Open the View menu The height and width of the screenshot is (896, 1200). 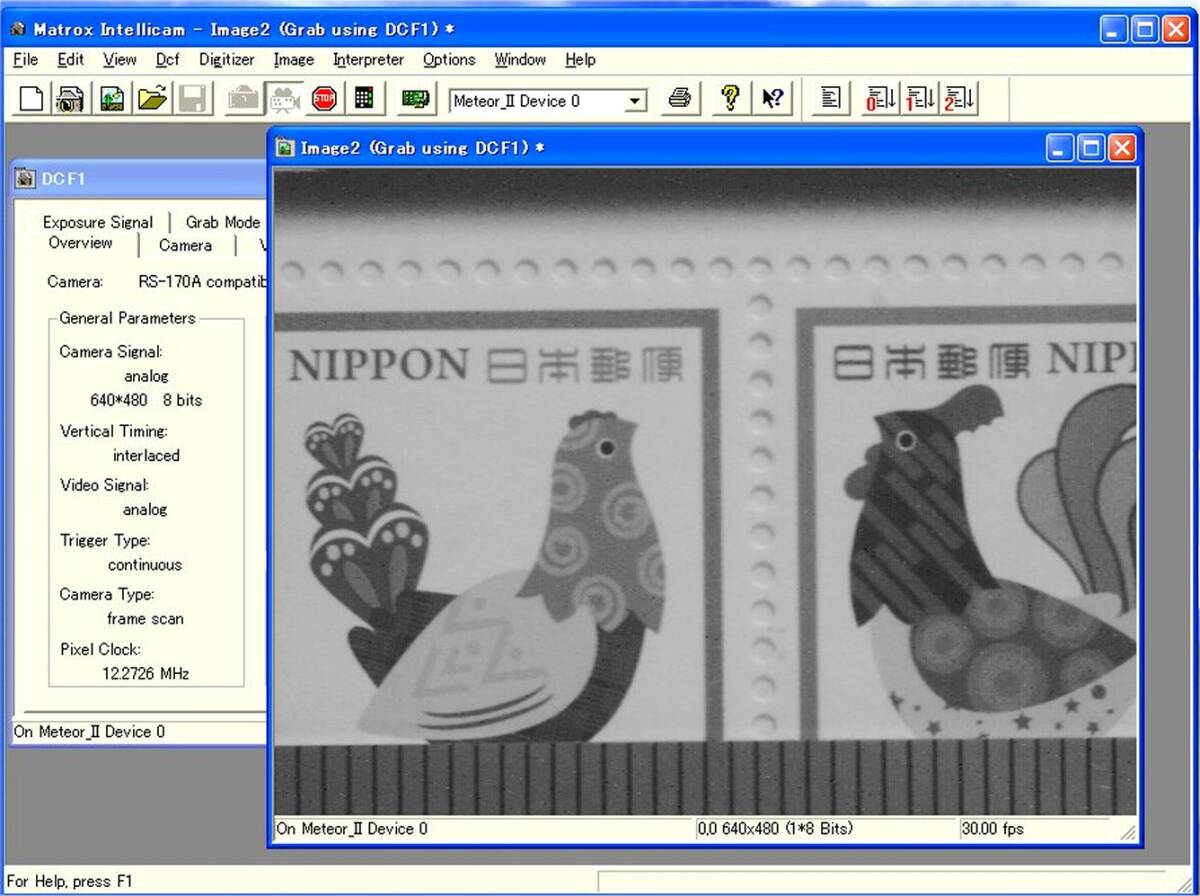[x=119, y=60]
